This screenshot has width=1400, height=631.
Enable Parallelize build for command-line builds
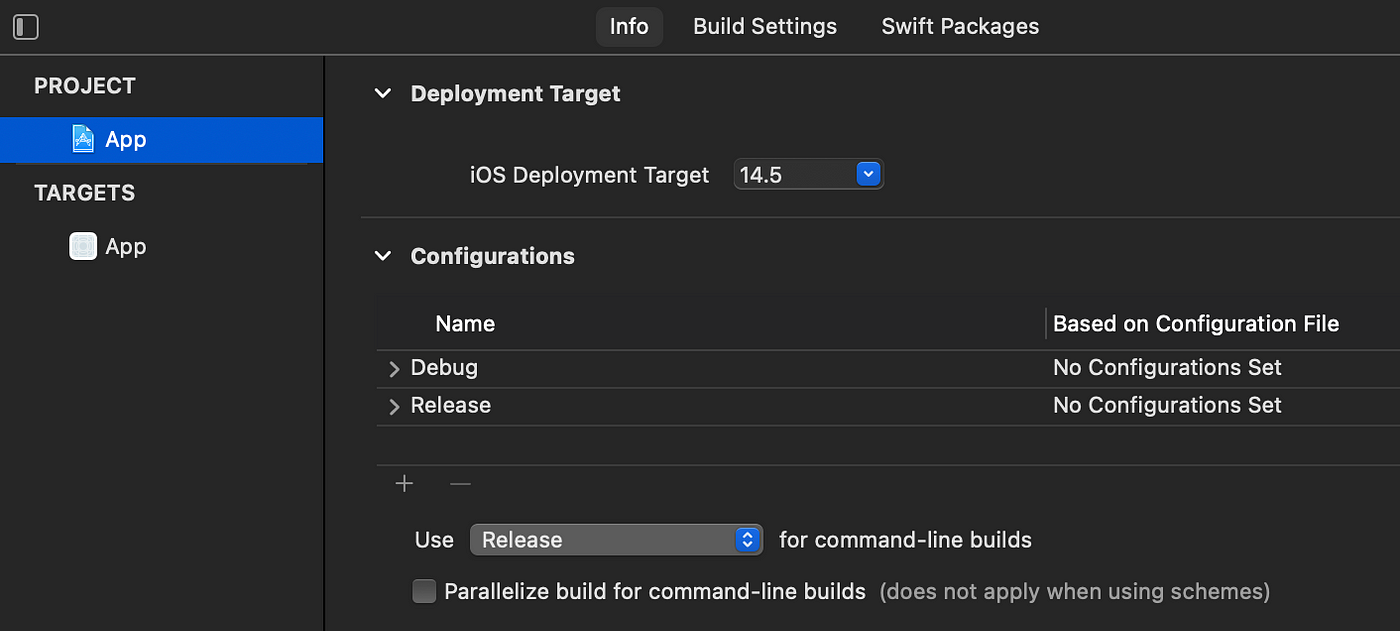pos(425,592)
